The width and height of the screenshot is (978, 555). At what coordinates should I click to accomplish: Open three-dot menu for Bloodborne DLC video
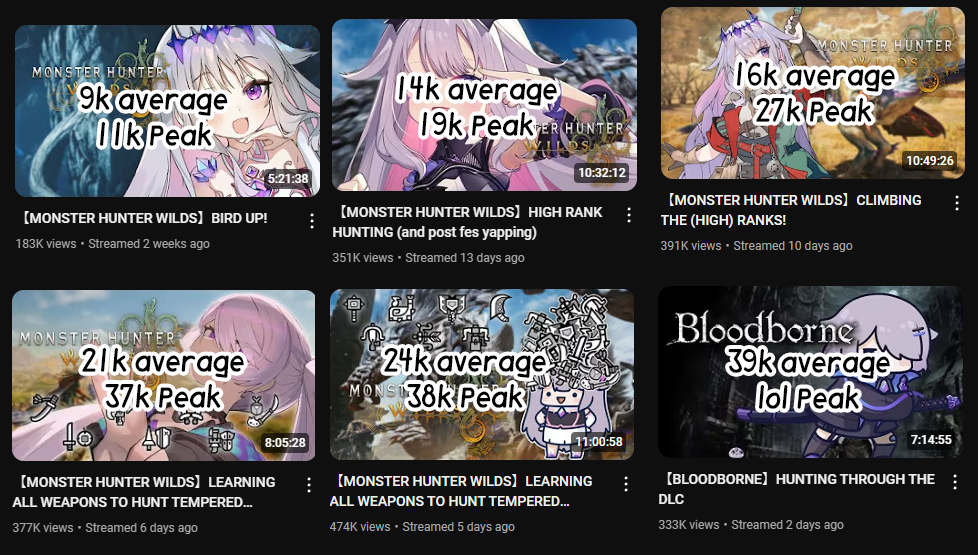point(955,481)
